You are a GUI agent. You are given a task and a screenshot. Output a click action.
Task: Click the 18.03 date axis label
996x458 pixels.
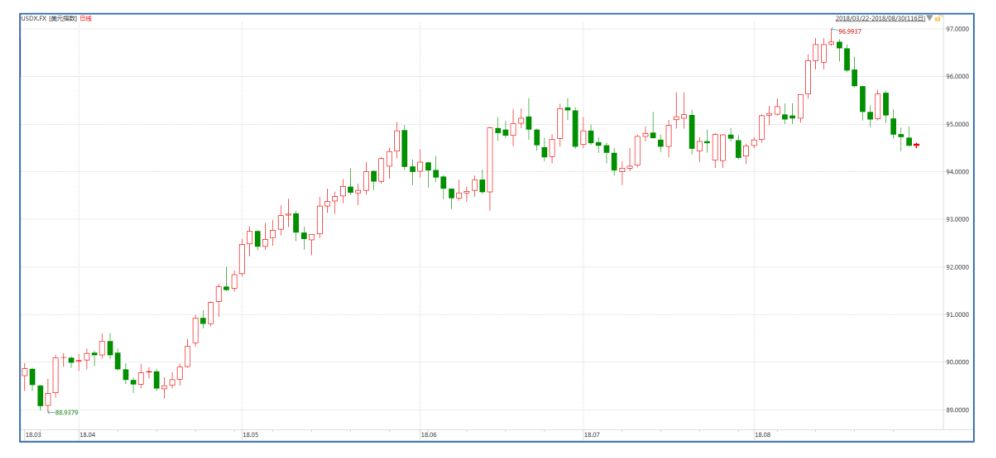[x=32, y=435]
